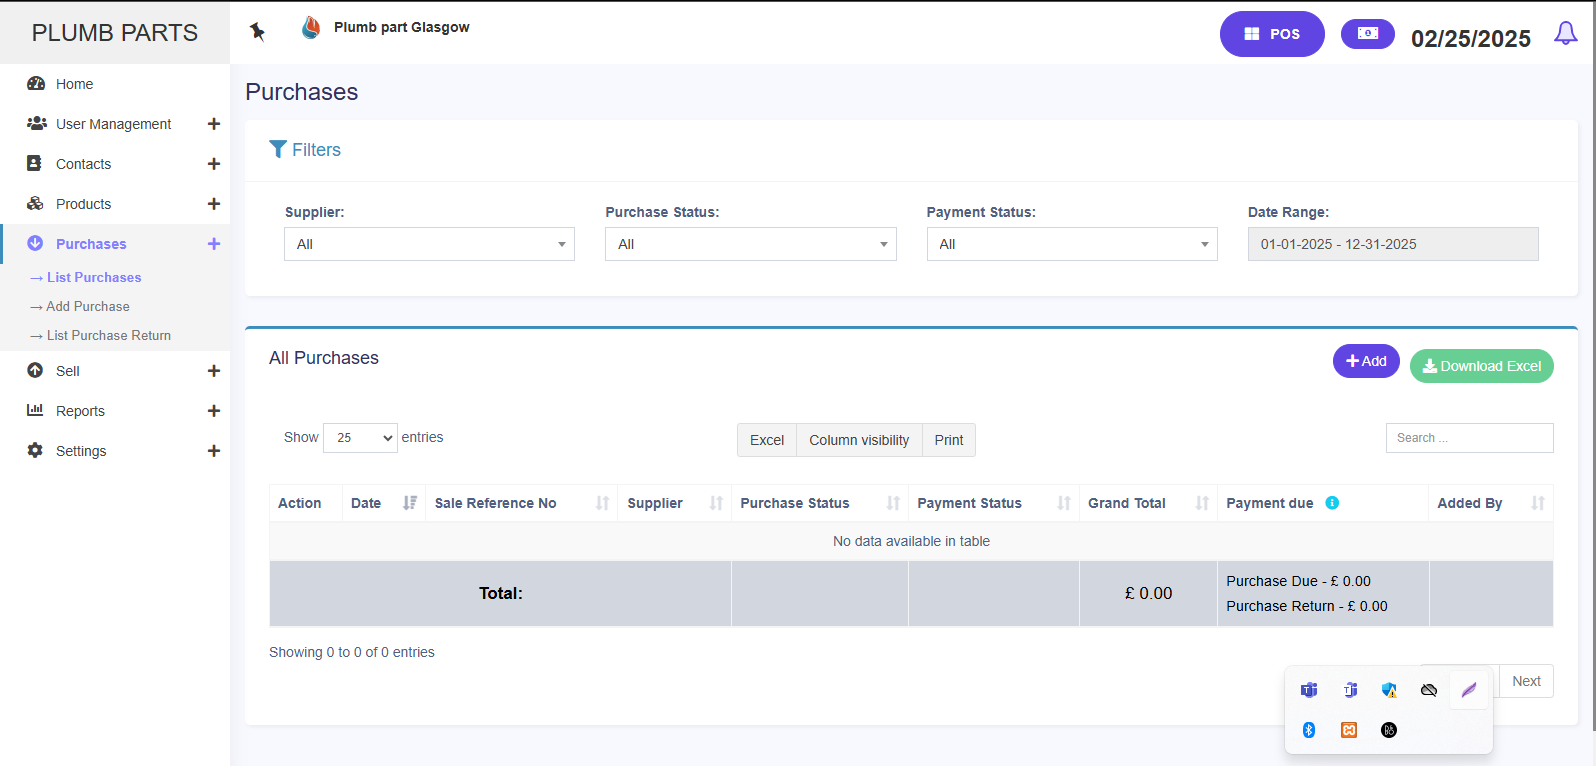Open XAMPP from the system tray
This screenshot has height=766, width=1596.
[1349, 730]
